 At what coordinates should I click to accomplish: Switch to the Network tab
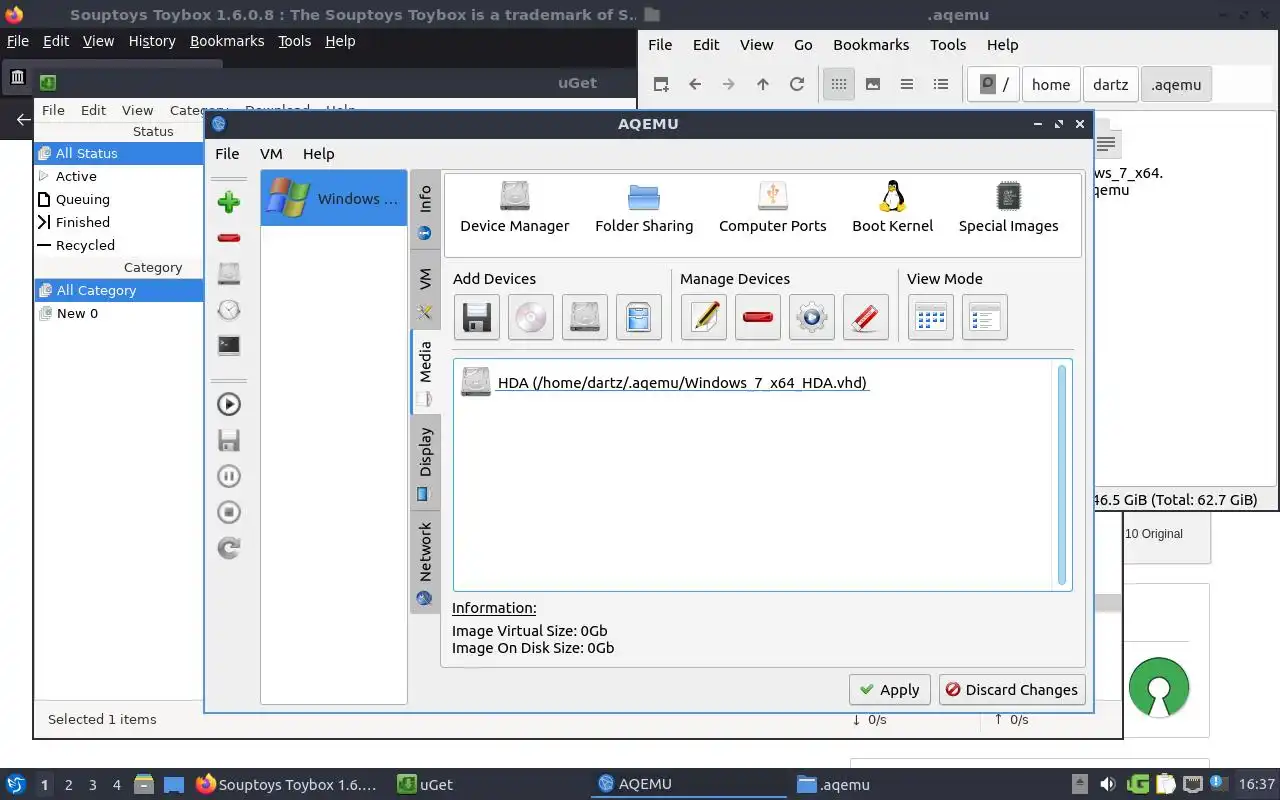[x=425, y=562]
